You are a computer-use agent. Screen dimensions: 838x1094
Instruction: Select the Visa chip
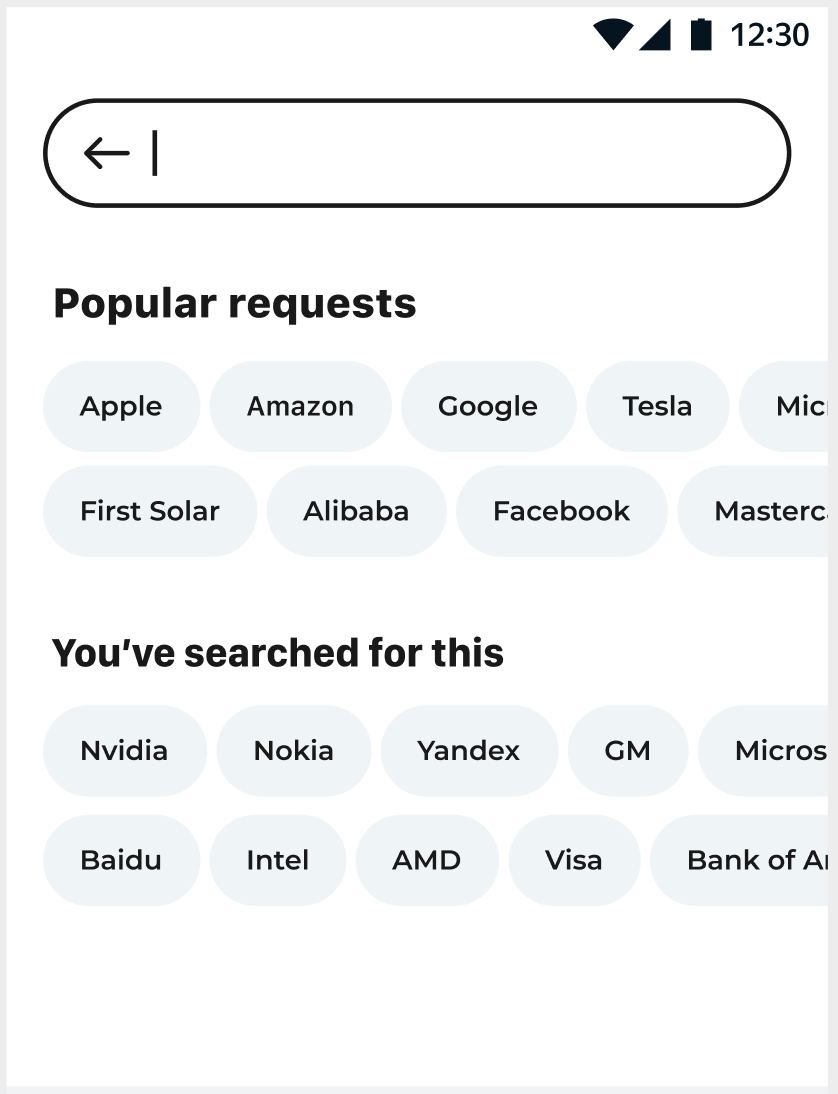574,860
